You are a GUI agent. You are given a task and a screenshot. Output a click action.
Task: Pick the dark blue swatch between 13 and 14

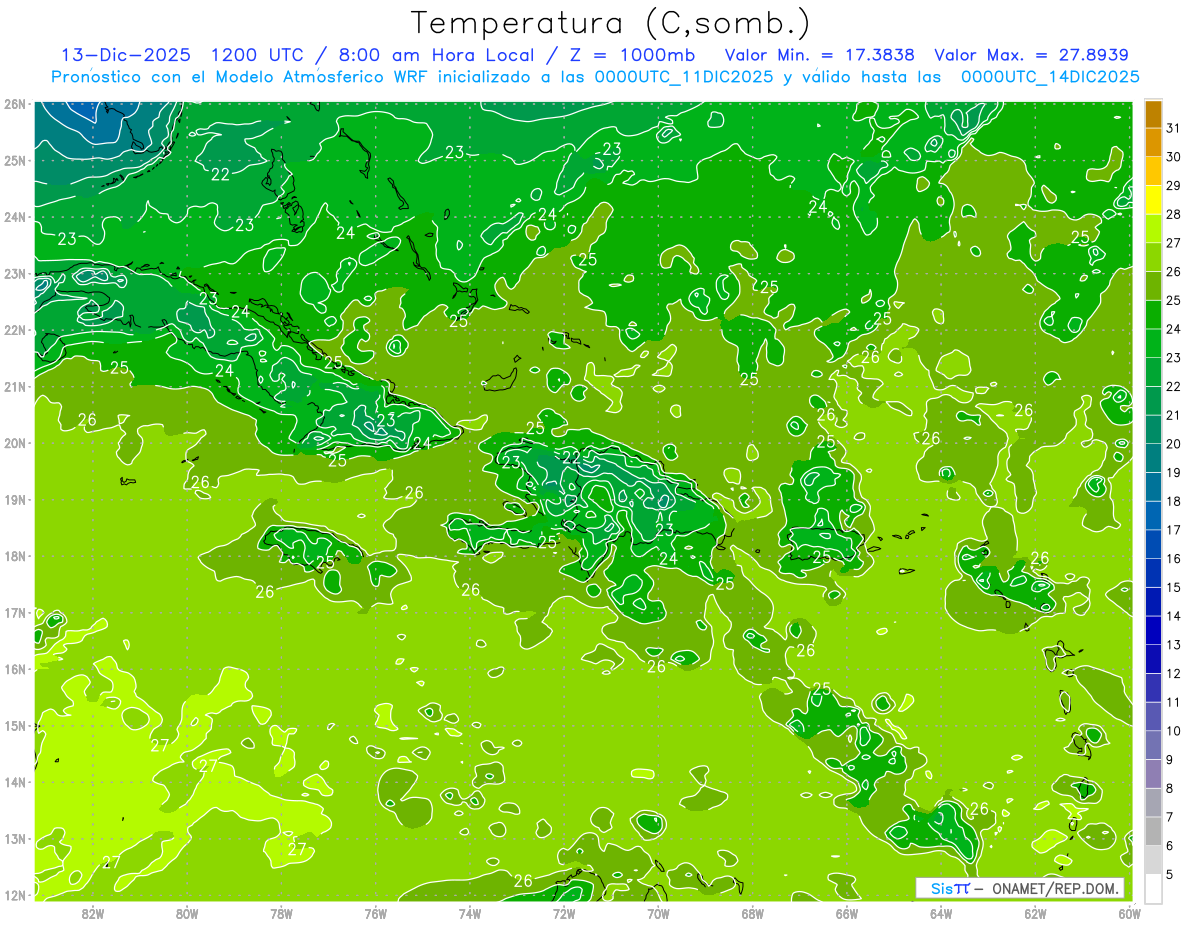pos(1153,630)
